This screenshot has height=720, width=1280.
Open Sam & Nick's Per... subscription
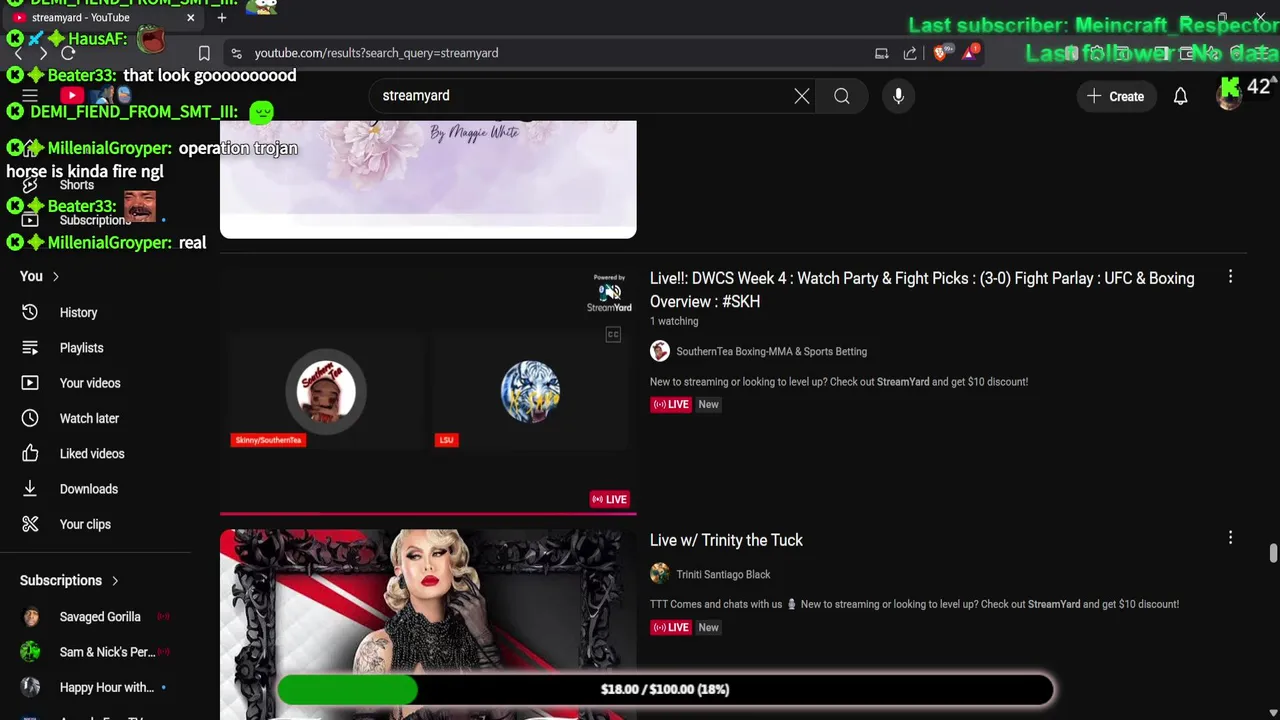(x=105, y=652)
